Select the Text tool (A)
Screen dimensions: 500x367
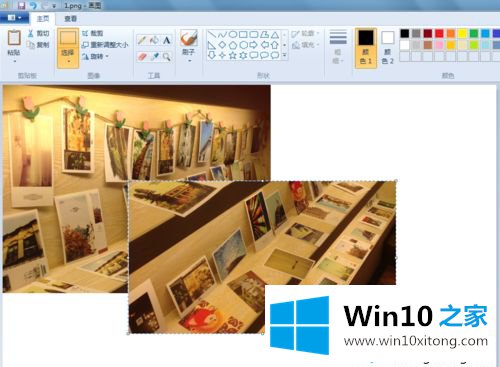(x=166, y=40)
